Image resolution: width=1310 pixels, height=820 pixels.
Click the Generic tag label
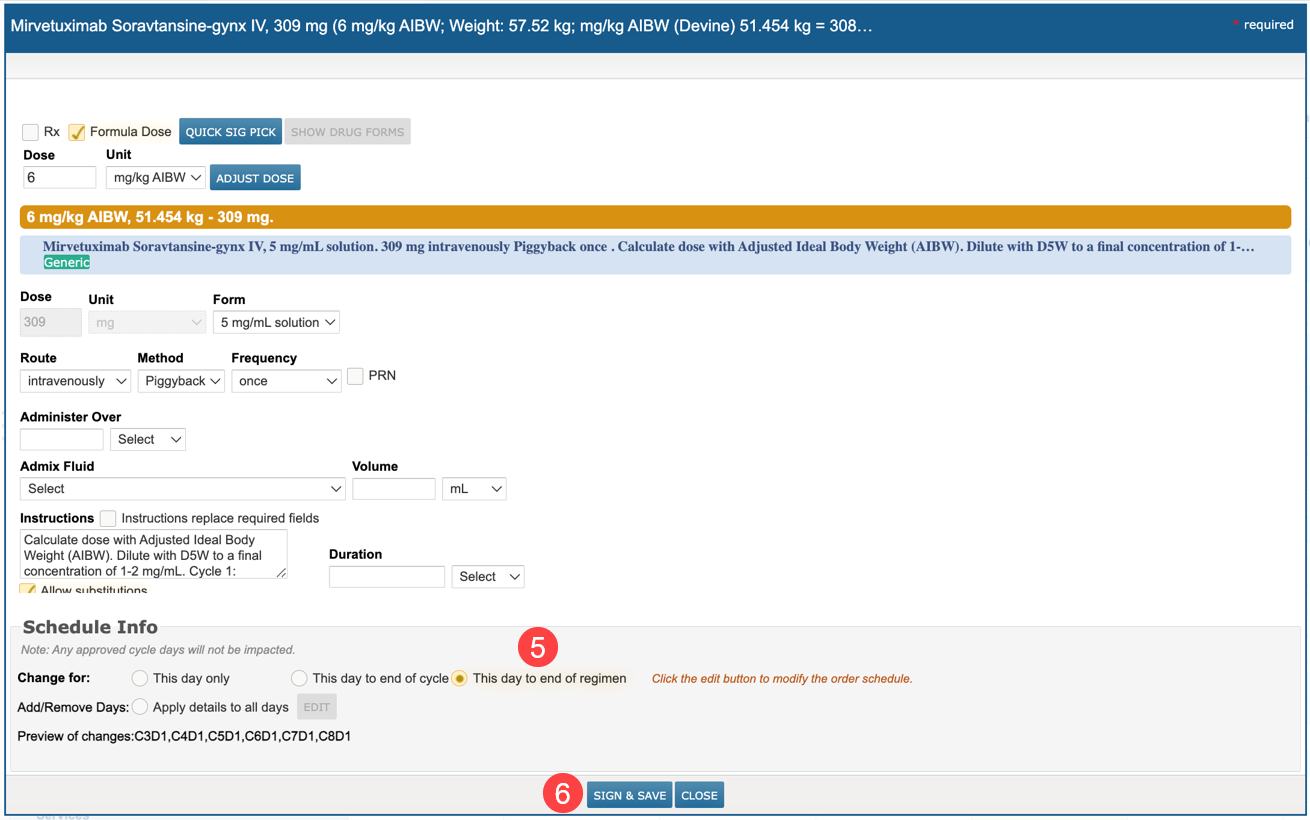tap(67, 262)
